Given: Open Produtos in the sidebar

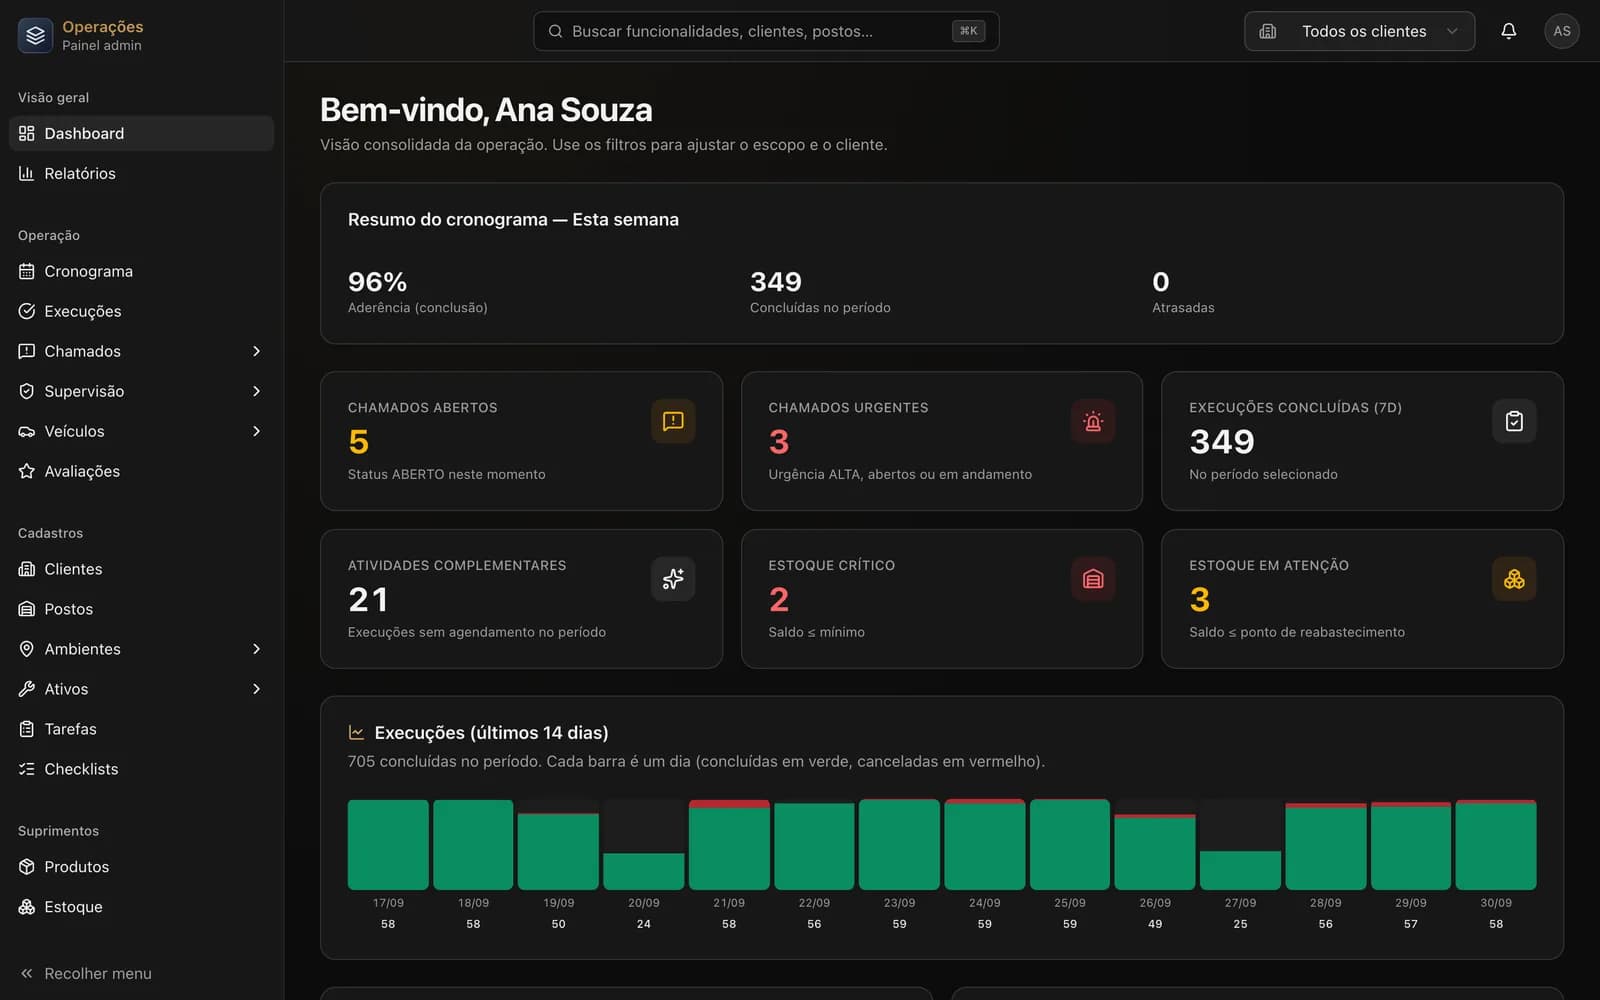Looking at the screenshot, I should coord(141,867).
